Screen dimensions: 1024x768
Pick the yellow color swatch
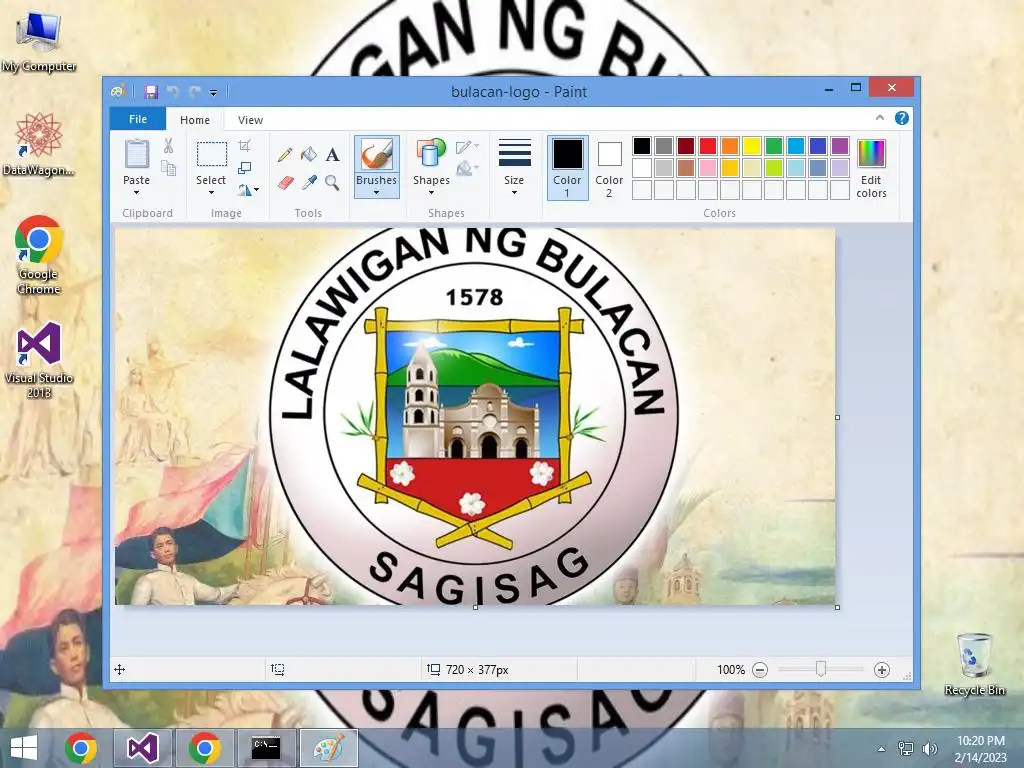(752, 146)
